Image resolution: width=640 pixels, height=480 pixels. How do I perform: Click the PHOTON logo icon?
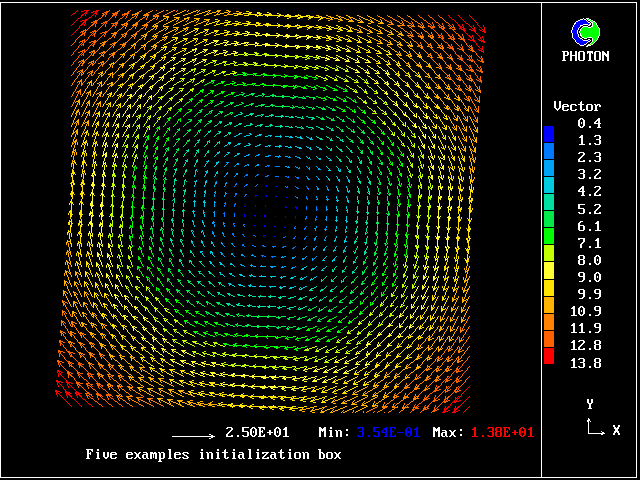[x=585, y=33]
